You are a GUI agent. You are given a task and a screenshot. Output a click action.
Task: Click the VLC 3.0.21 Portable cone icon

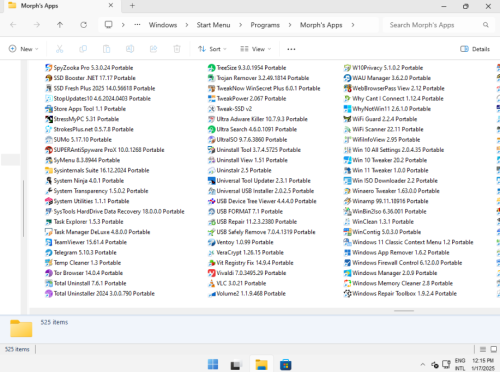tap(211, 283)
